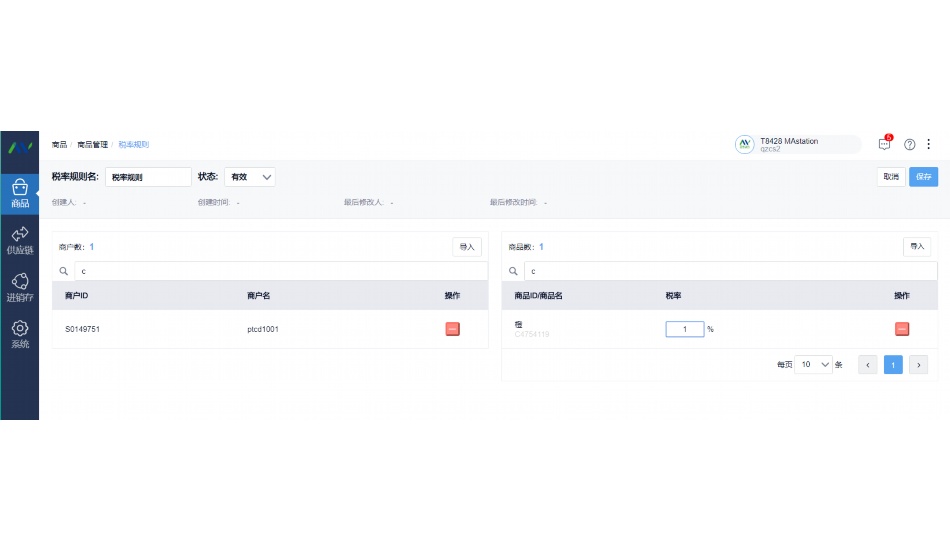Open the 系统 settings gear module
This screenshot has height=551, width=950.
point(19,334)
